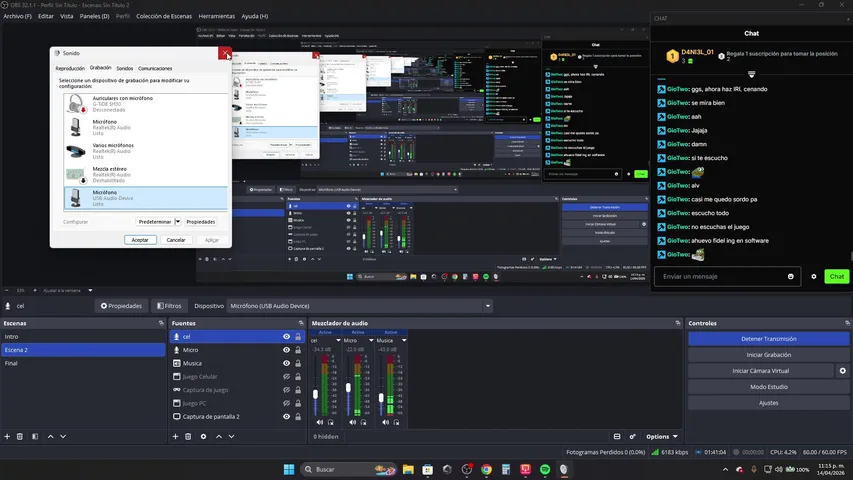This screenshot has height=480, width=853.
Task: Hide the cel source with its eye icon
Action: tap(286, 337)
